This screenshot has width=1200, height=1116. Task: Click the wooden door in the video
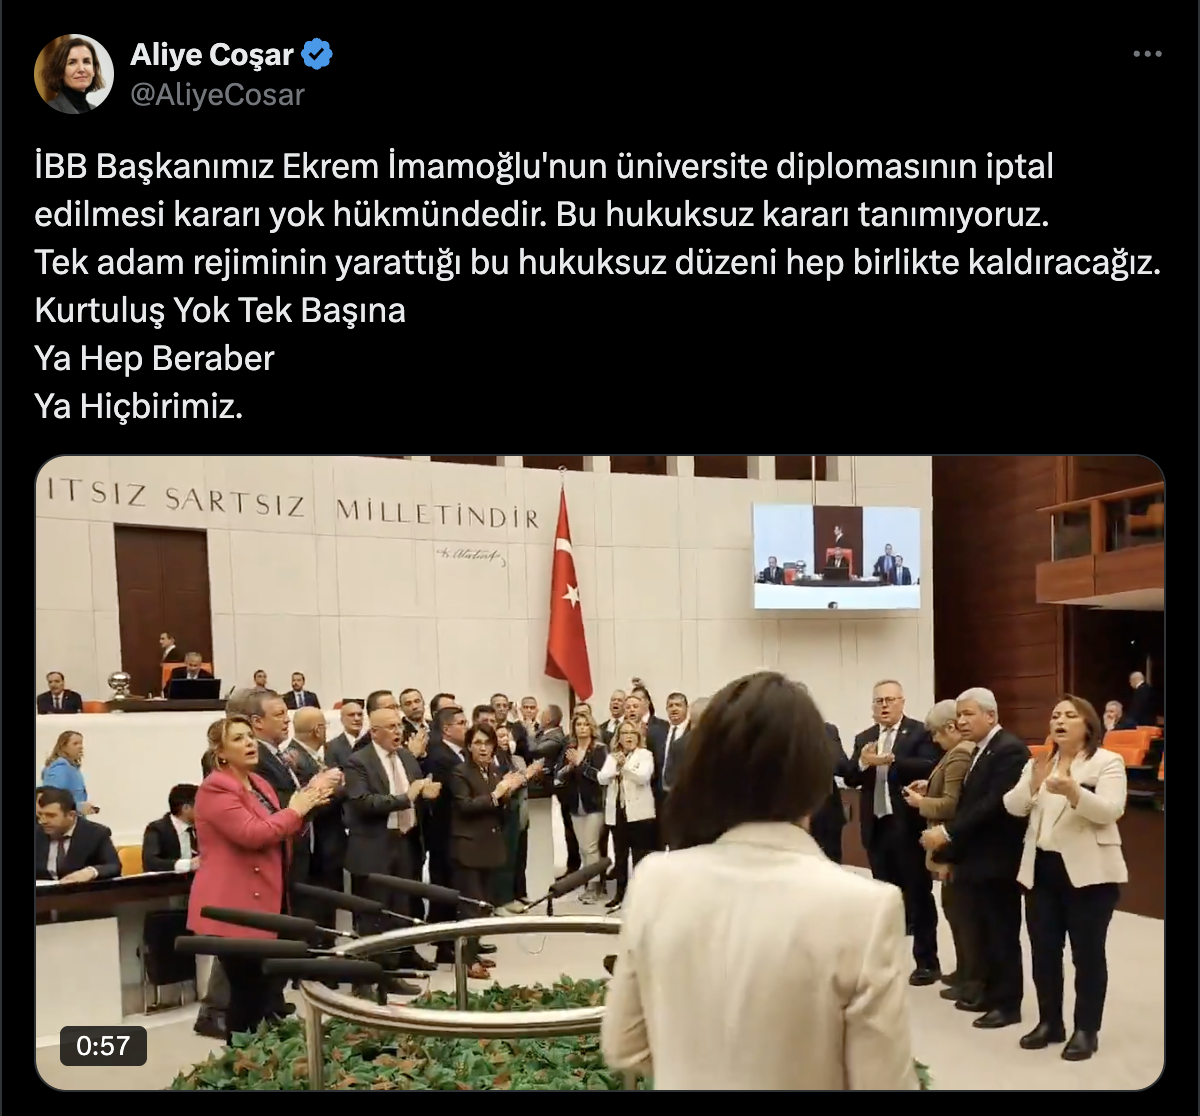pyautogui.click(x=163, y=608)
